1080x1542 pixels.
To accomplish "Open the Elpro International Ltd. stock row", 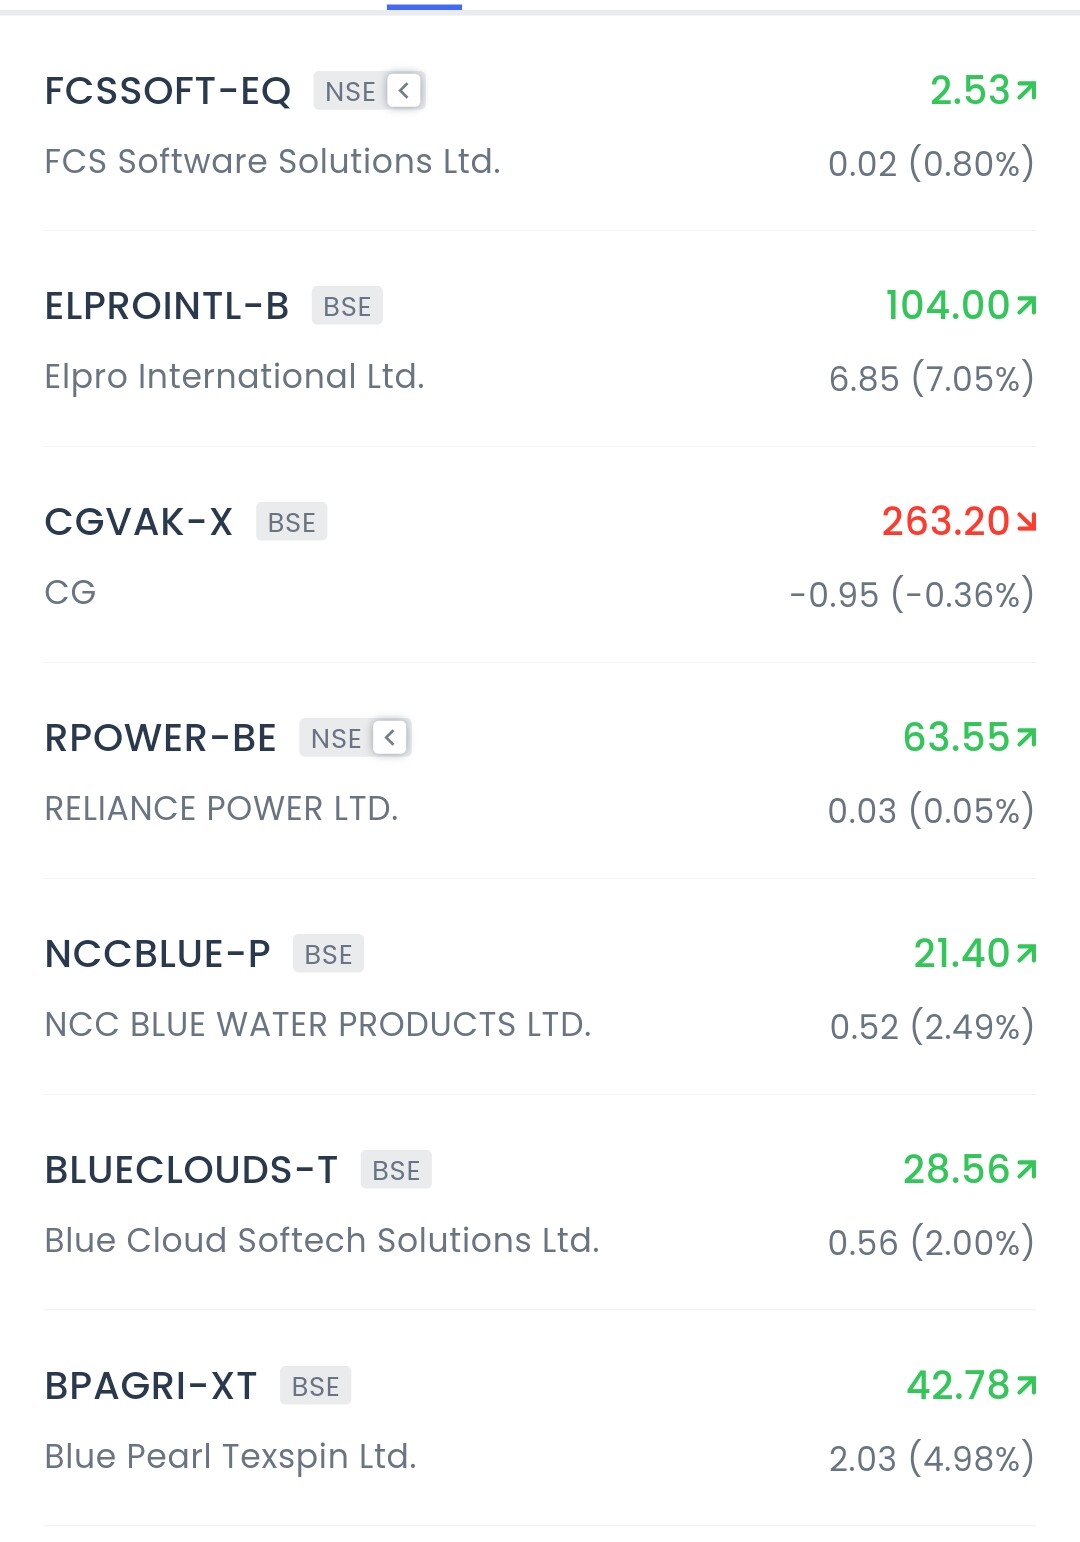I will coord(540,340).
